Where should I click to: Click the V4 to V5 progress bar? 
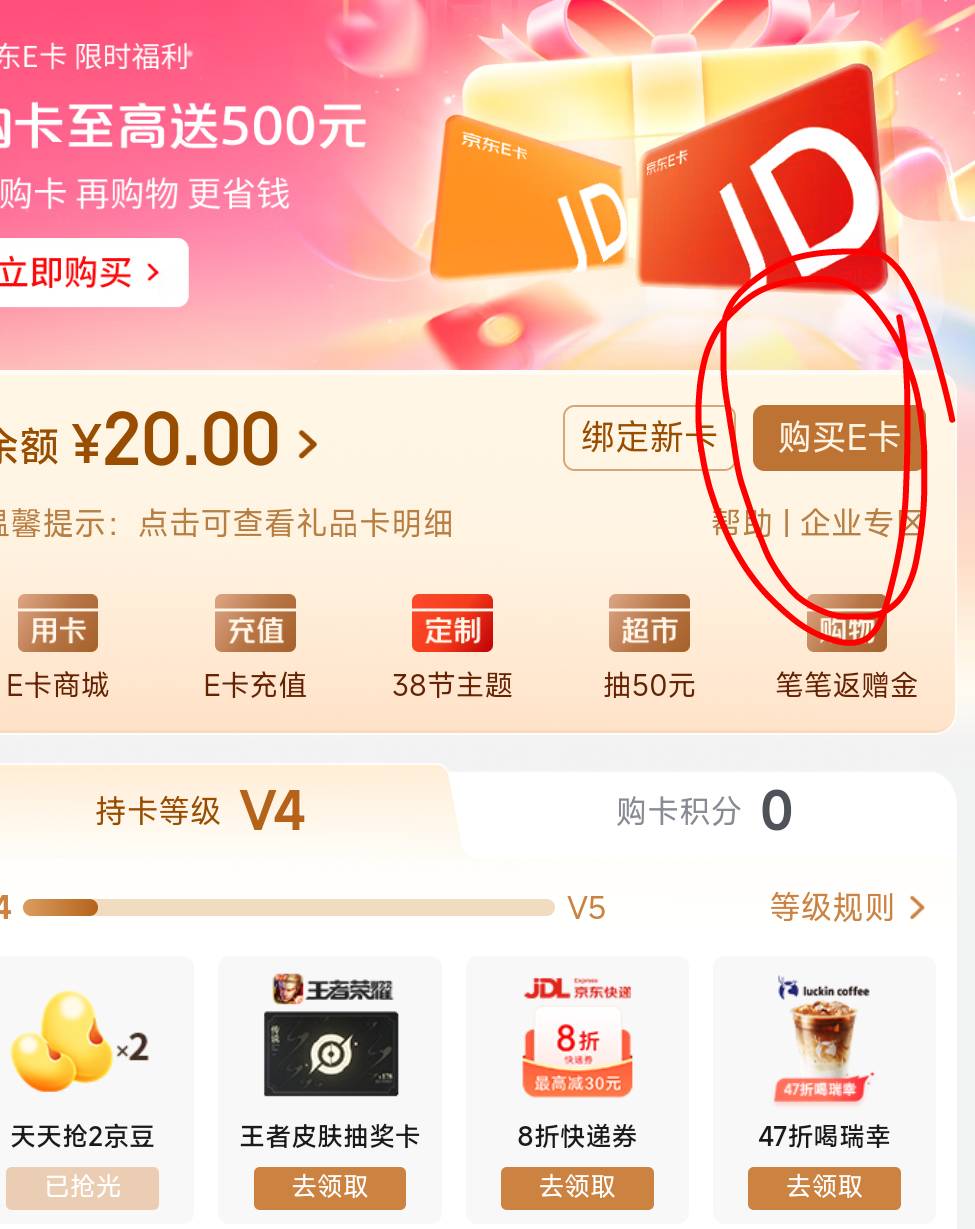[288, 907]
